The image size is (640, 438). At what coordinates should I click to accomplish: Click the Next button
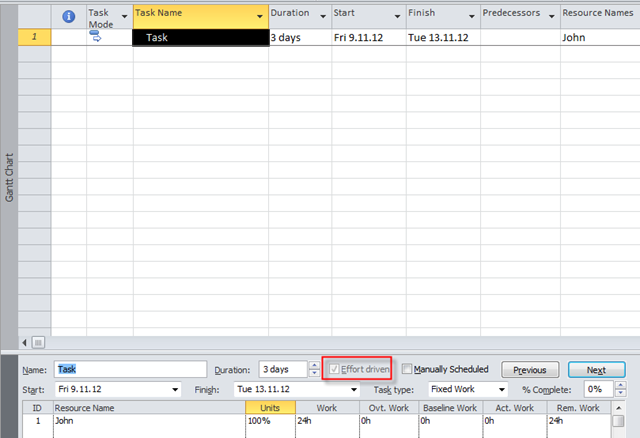pyautogui.click(x=596, y=369)
